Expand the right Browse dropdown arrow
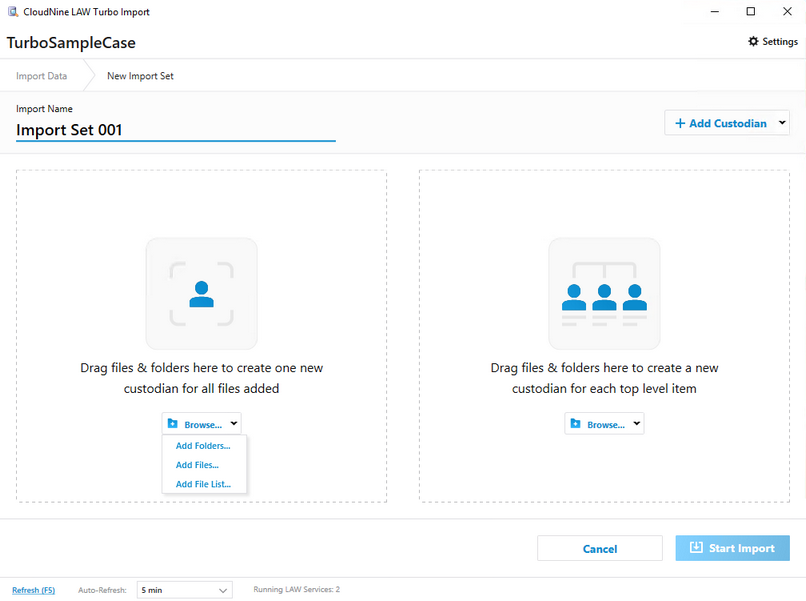Screen dimensions: 806x601 [636, 424]
